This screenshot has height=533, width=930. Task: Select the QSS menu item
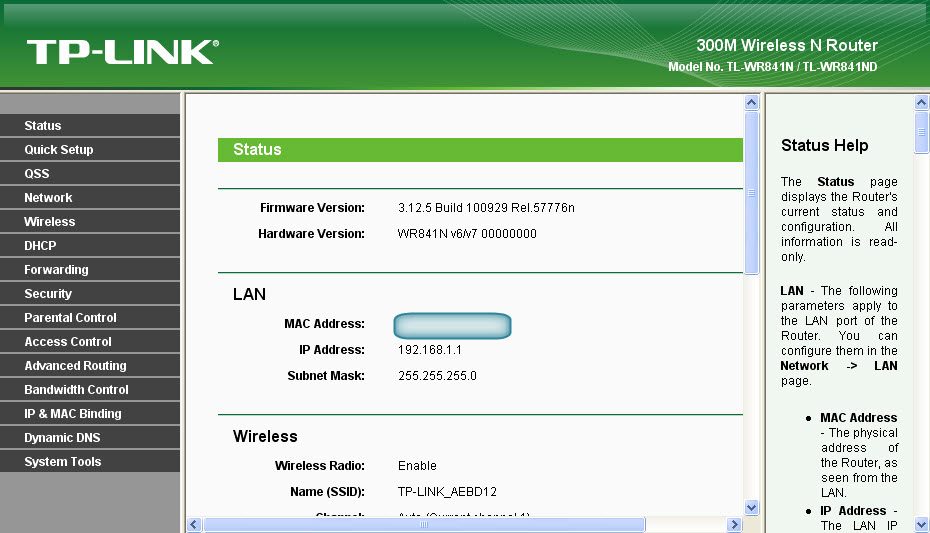tap(37, 174)
